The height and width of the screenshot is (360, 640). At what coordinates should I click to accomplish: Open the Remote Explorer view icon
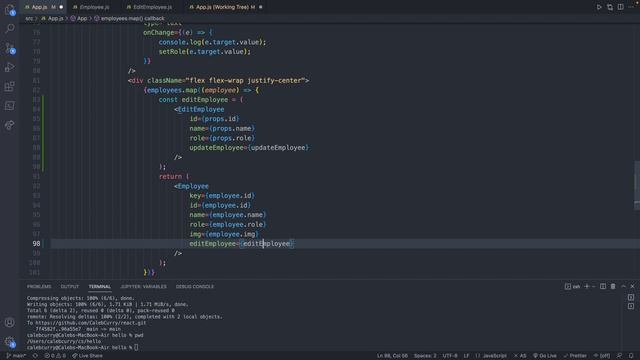pyautogui.click(x=10, y=106)
